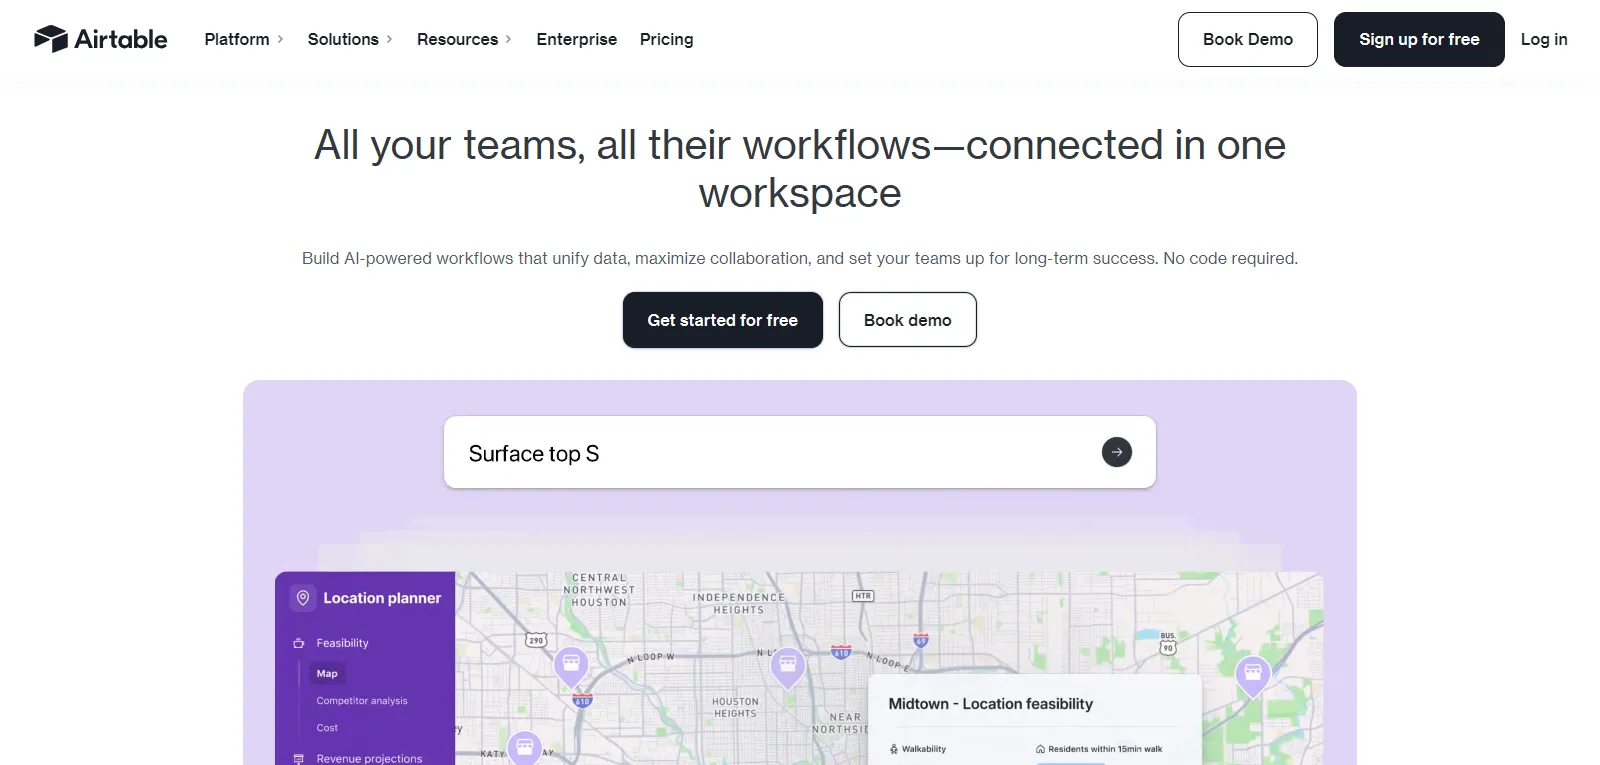1600x765 pixels.
Task: Click 'Residents within 15min walk' label
Action: point(1105,749)
